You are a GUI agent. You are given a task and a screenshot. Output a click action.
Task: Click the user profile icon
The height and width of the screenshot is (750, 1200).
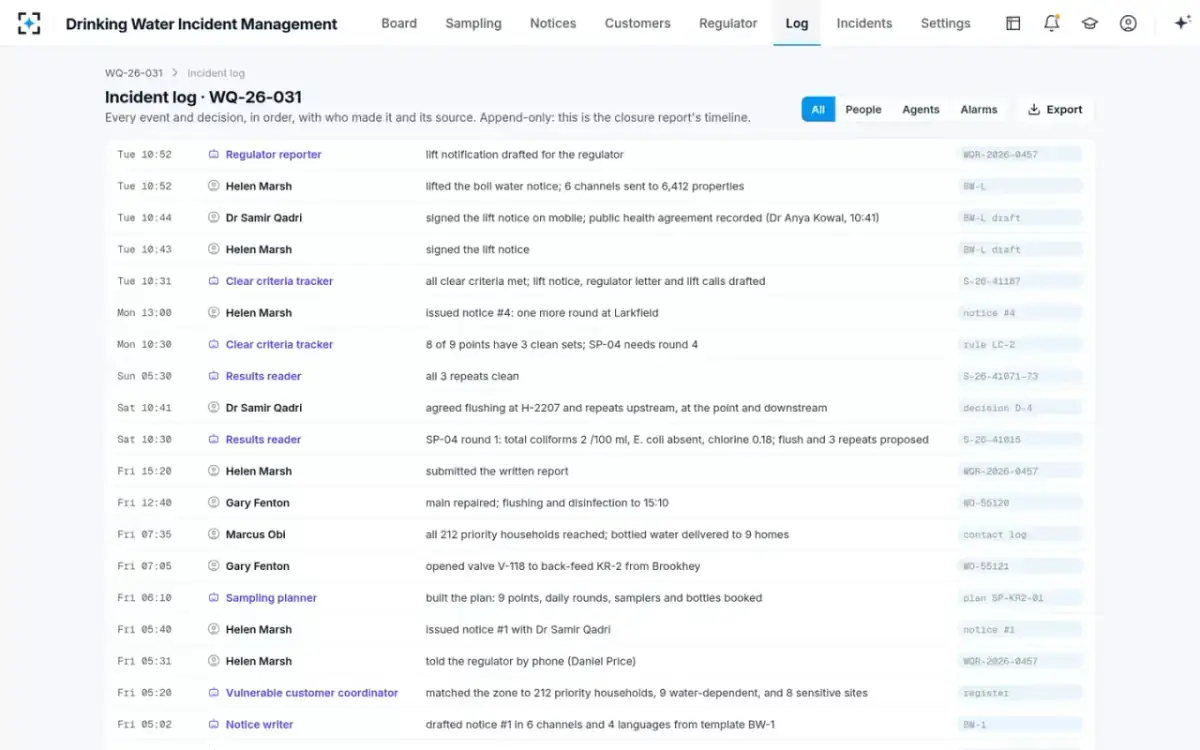pyautogui.click(x=1128, y=23)
